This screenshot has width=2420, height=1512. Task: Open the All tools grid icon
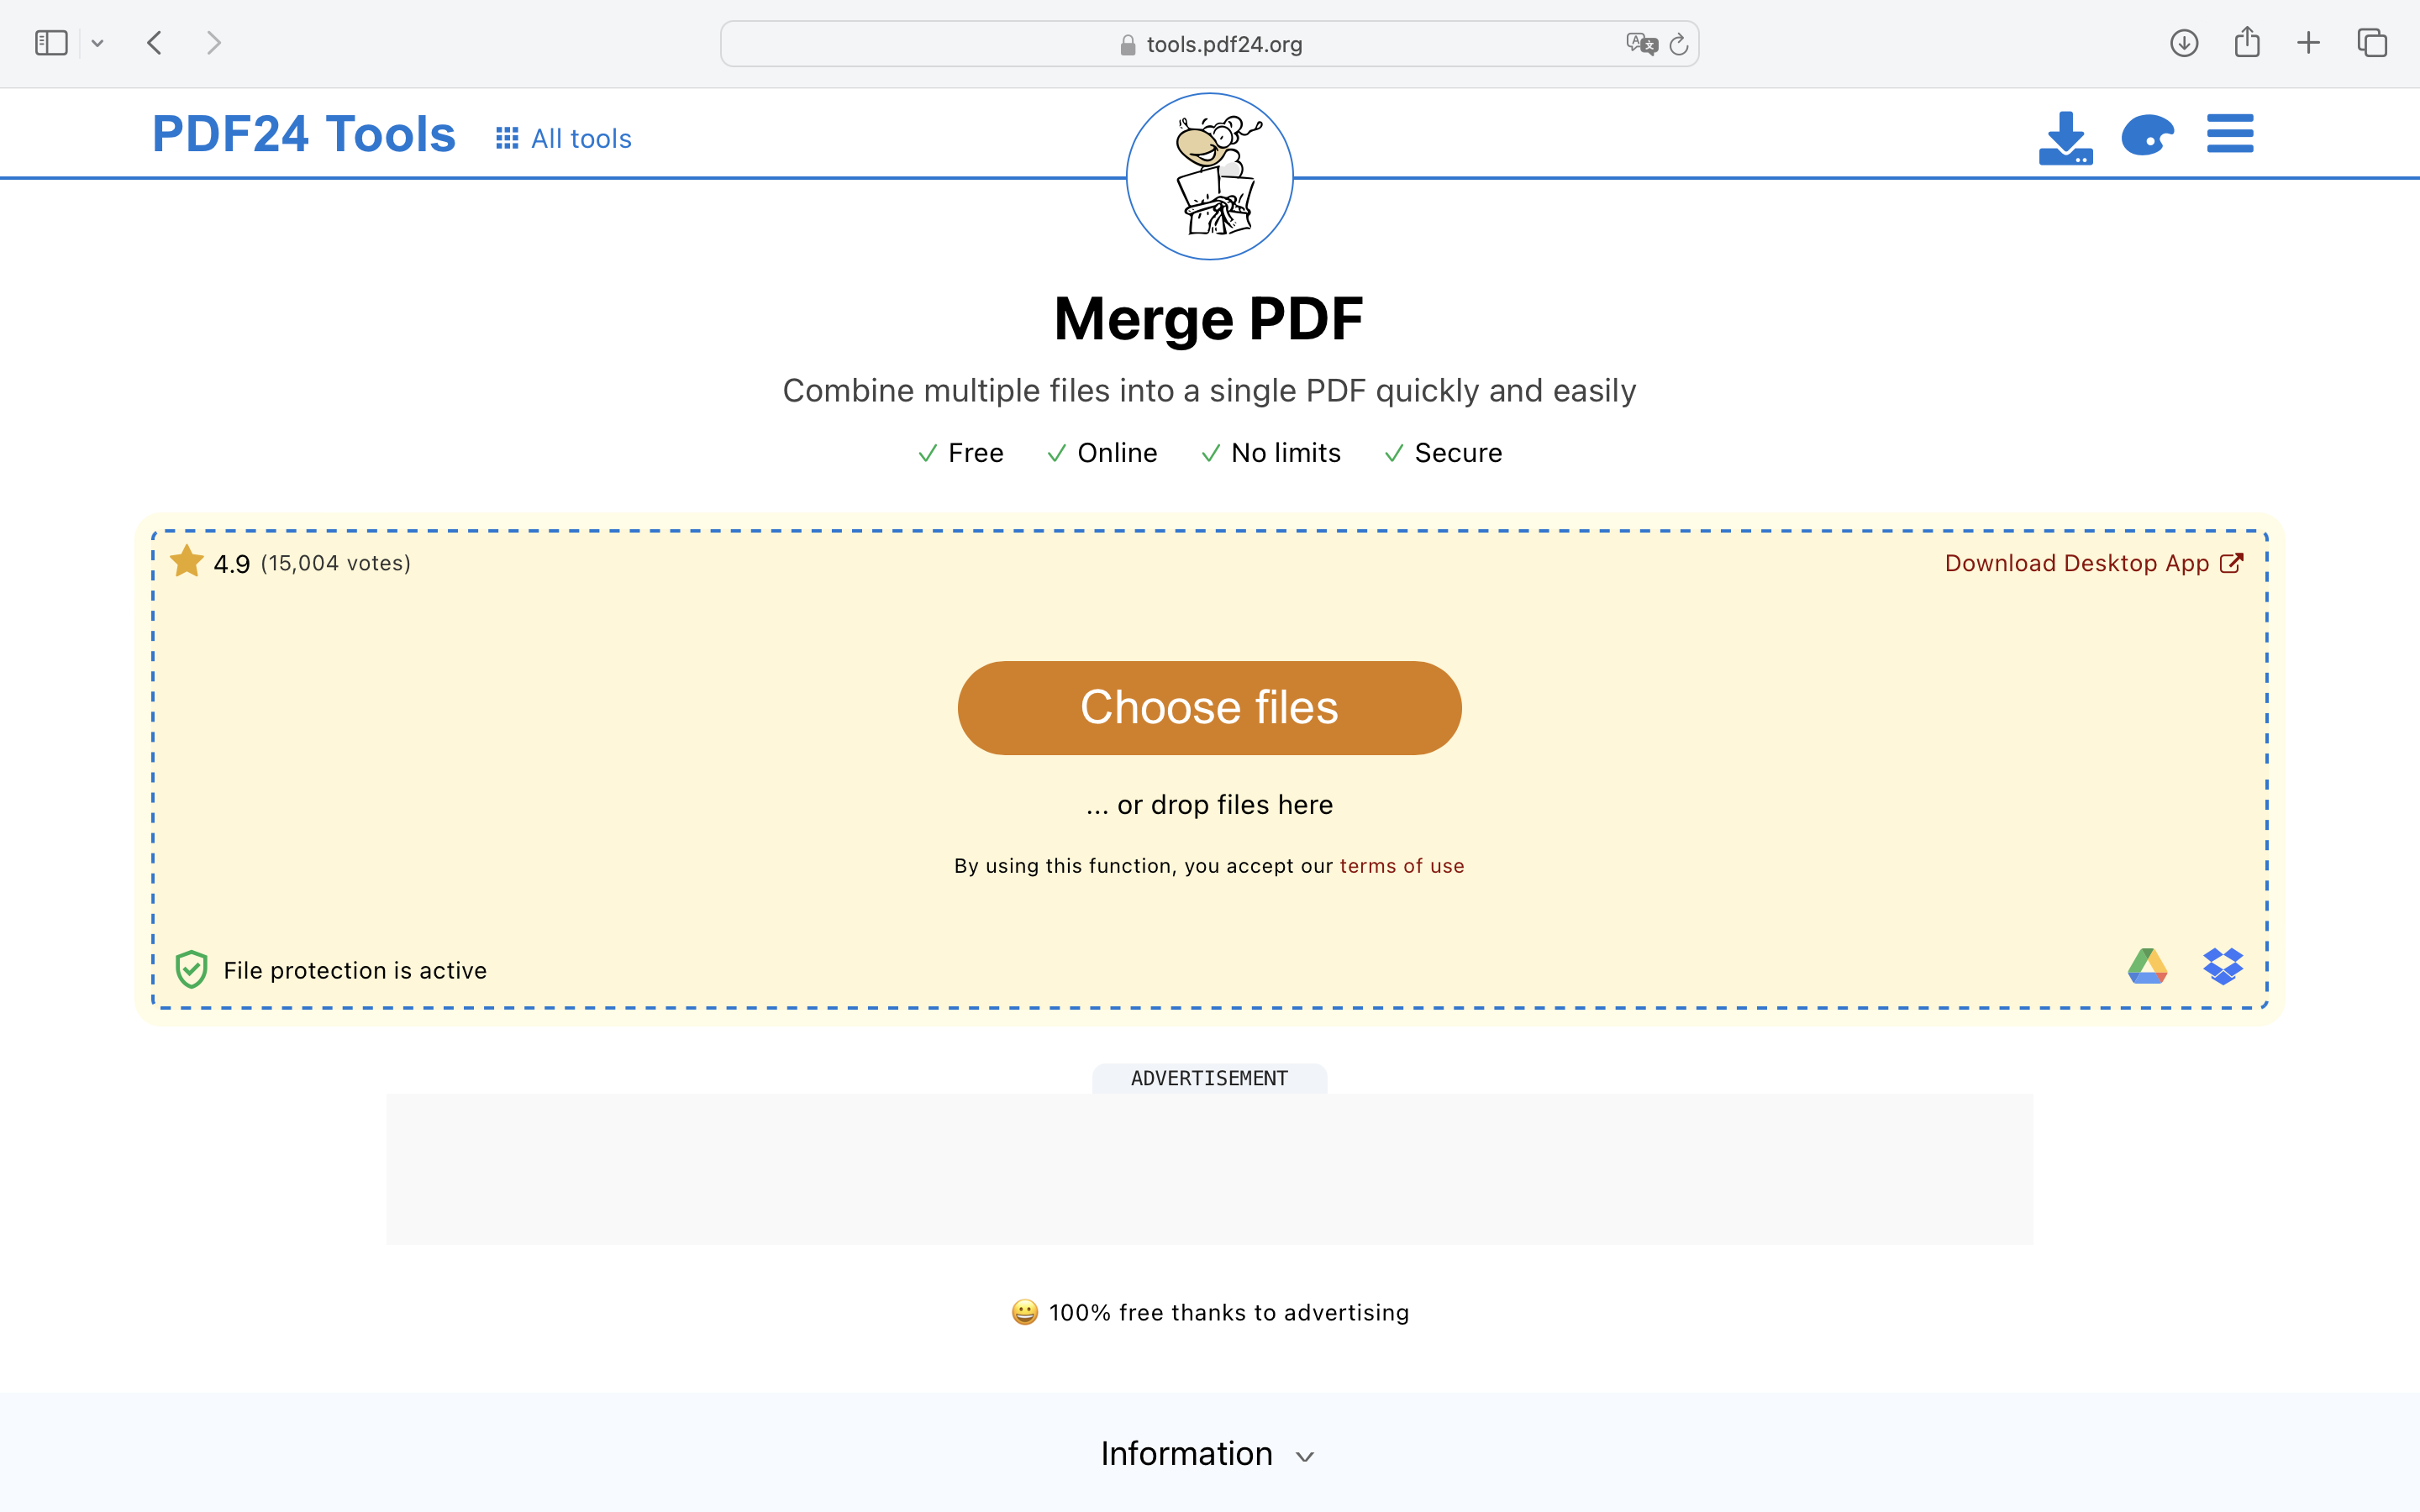point(507,137)
